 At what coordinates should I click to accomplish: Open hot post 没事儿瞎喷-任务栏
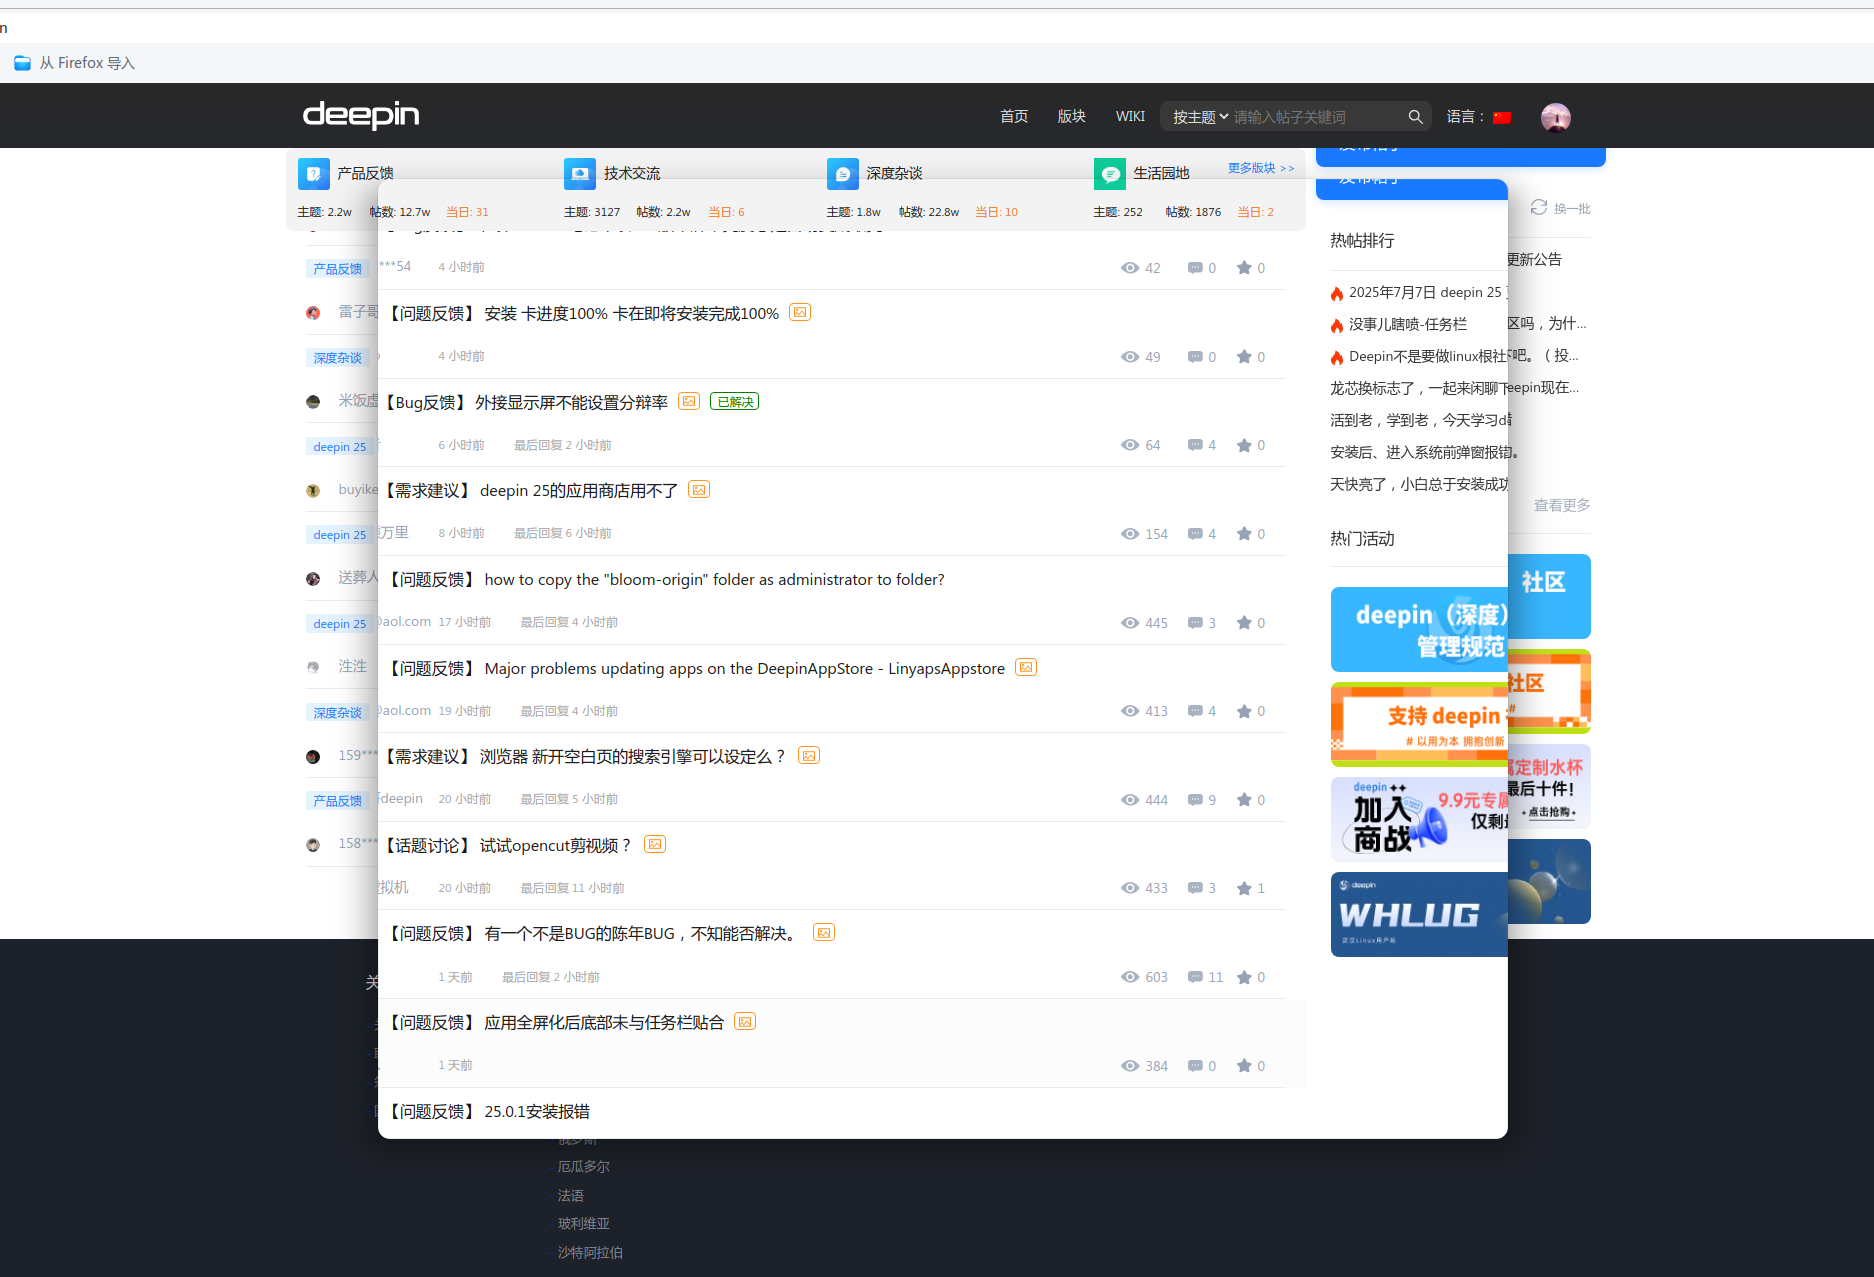(1408, 324)
